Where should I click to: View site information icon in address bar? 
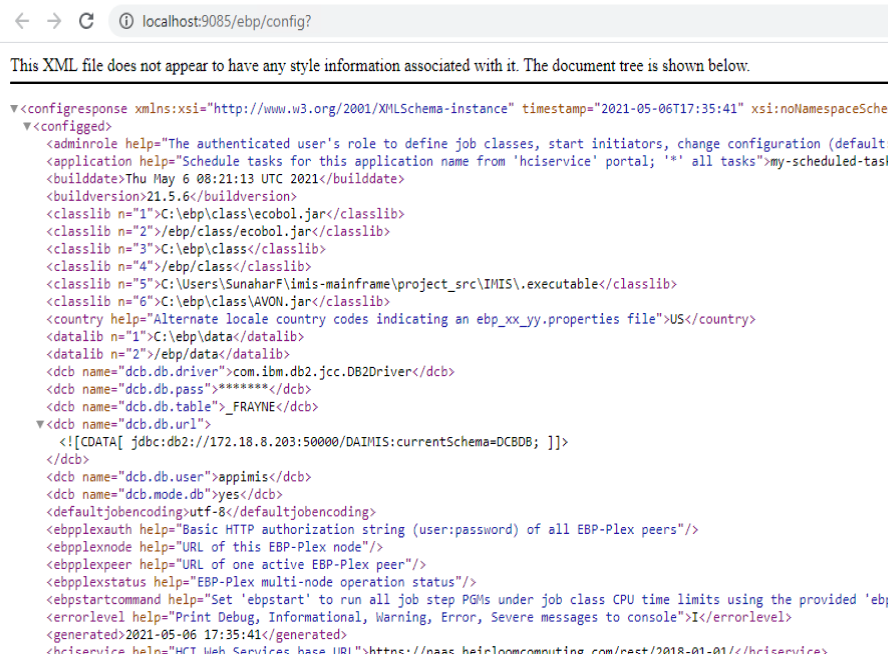tap(126, 22)
